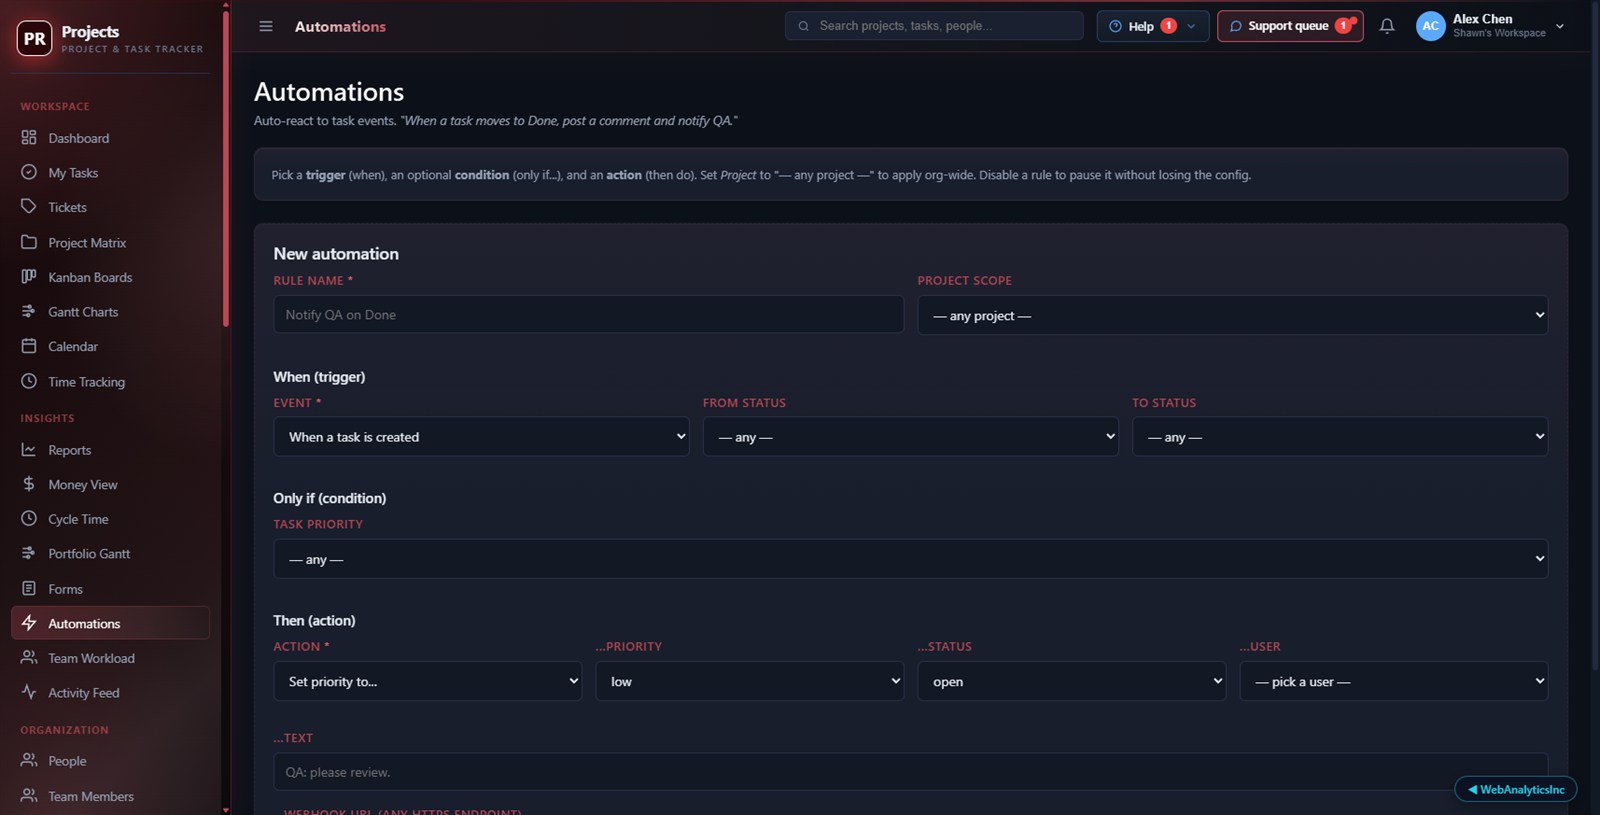The width and height of the screenshot is (1600, 815).
Task: Open the To Status dropdown
Action: tap(1340, 437)
